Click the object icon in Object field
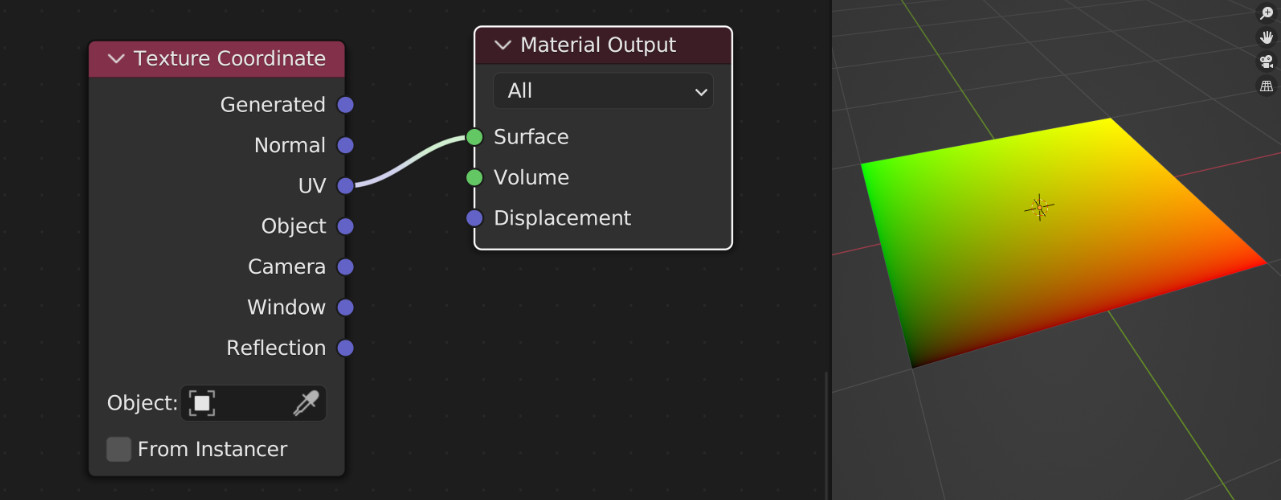This screenshot has height=500, width=1281. tap(202, 403)
